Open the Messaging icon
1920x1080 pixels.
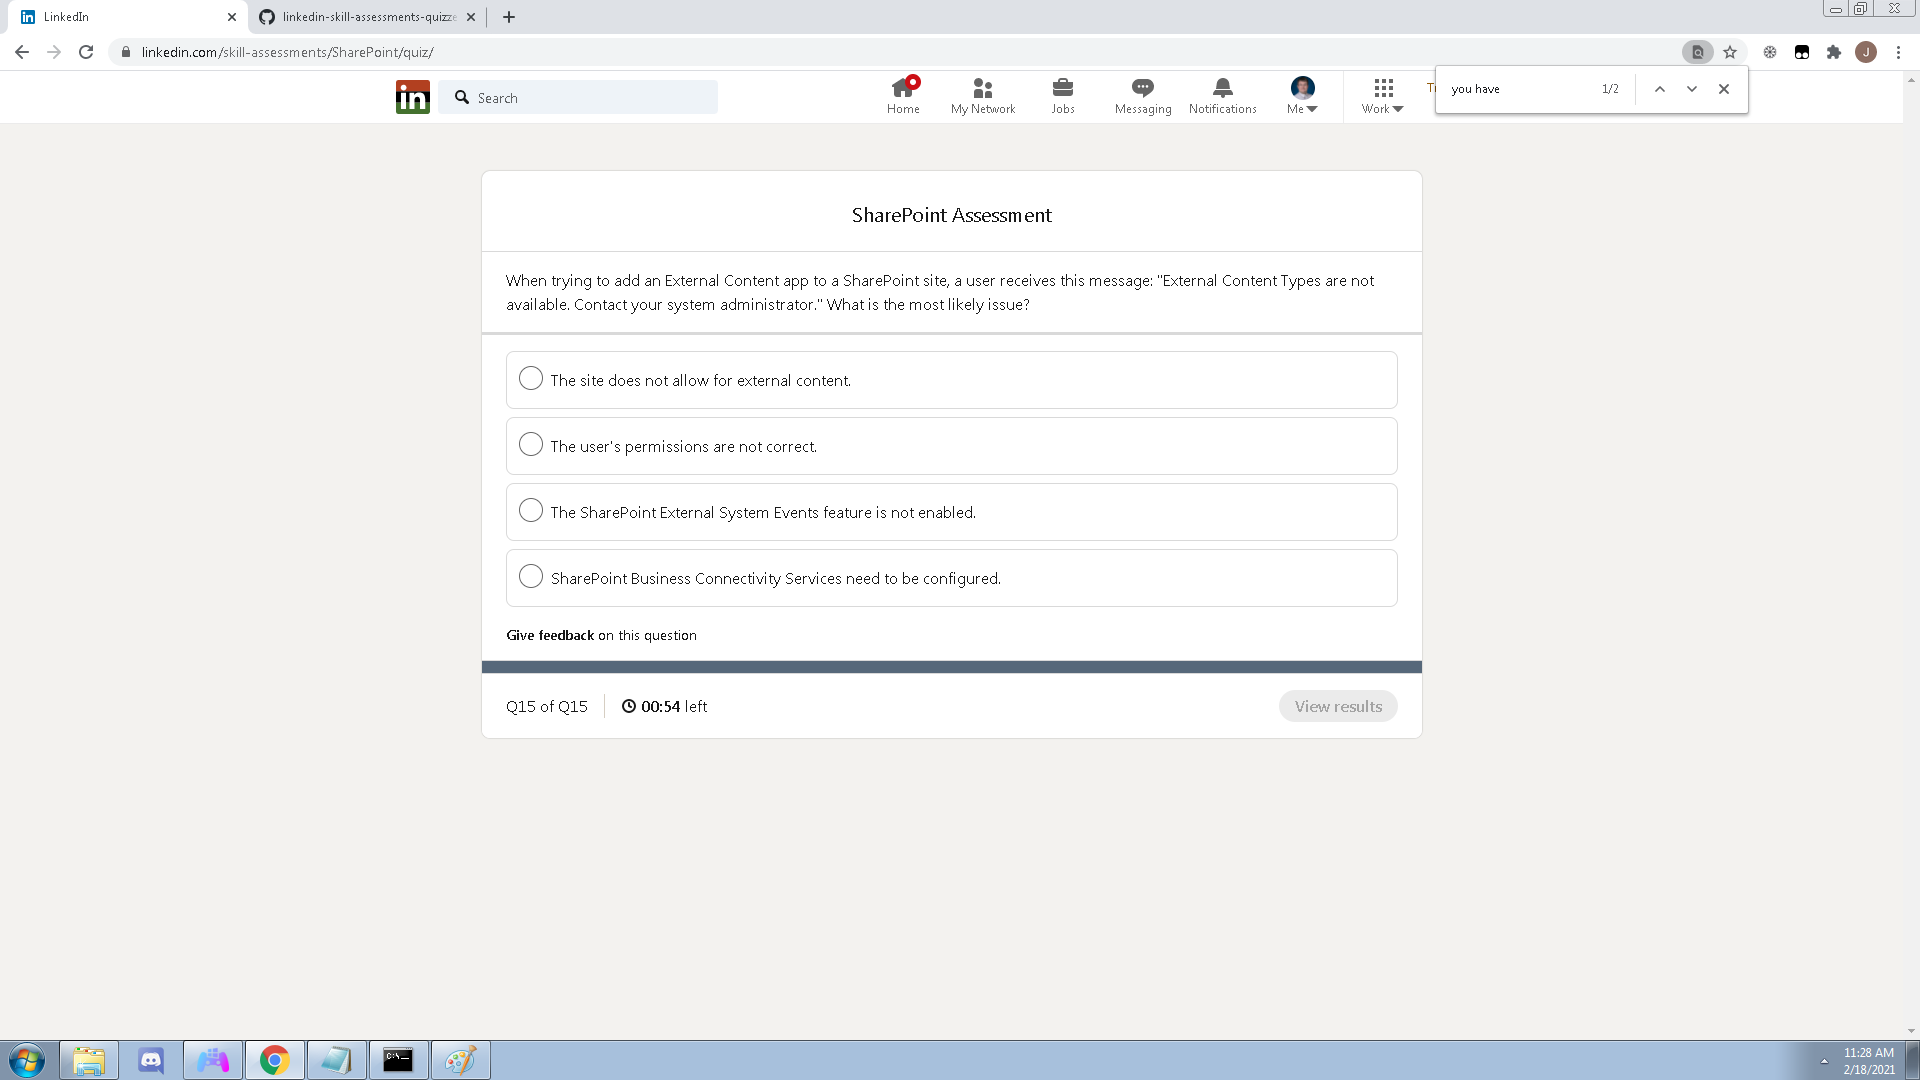(x=1142, y=88)
